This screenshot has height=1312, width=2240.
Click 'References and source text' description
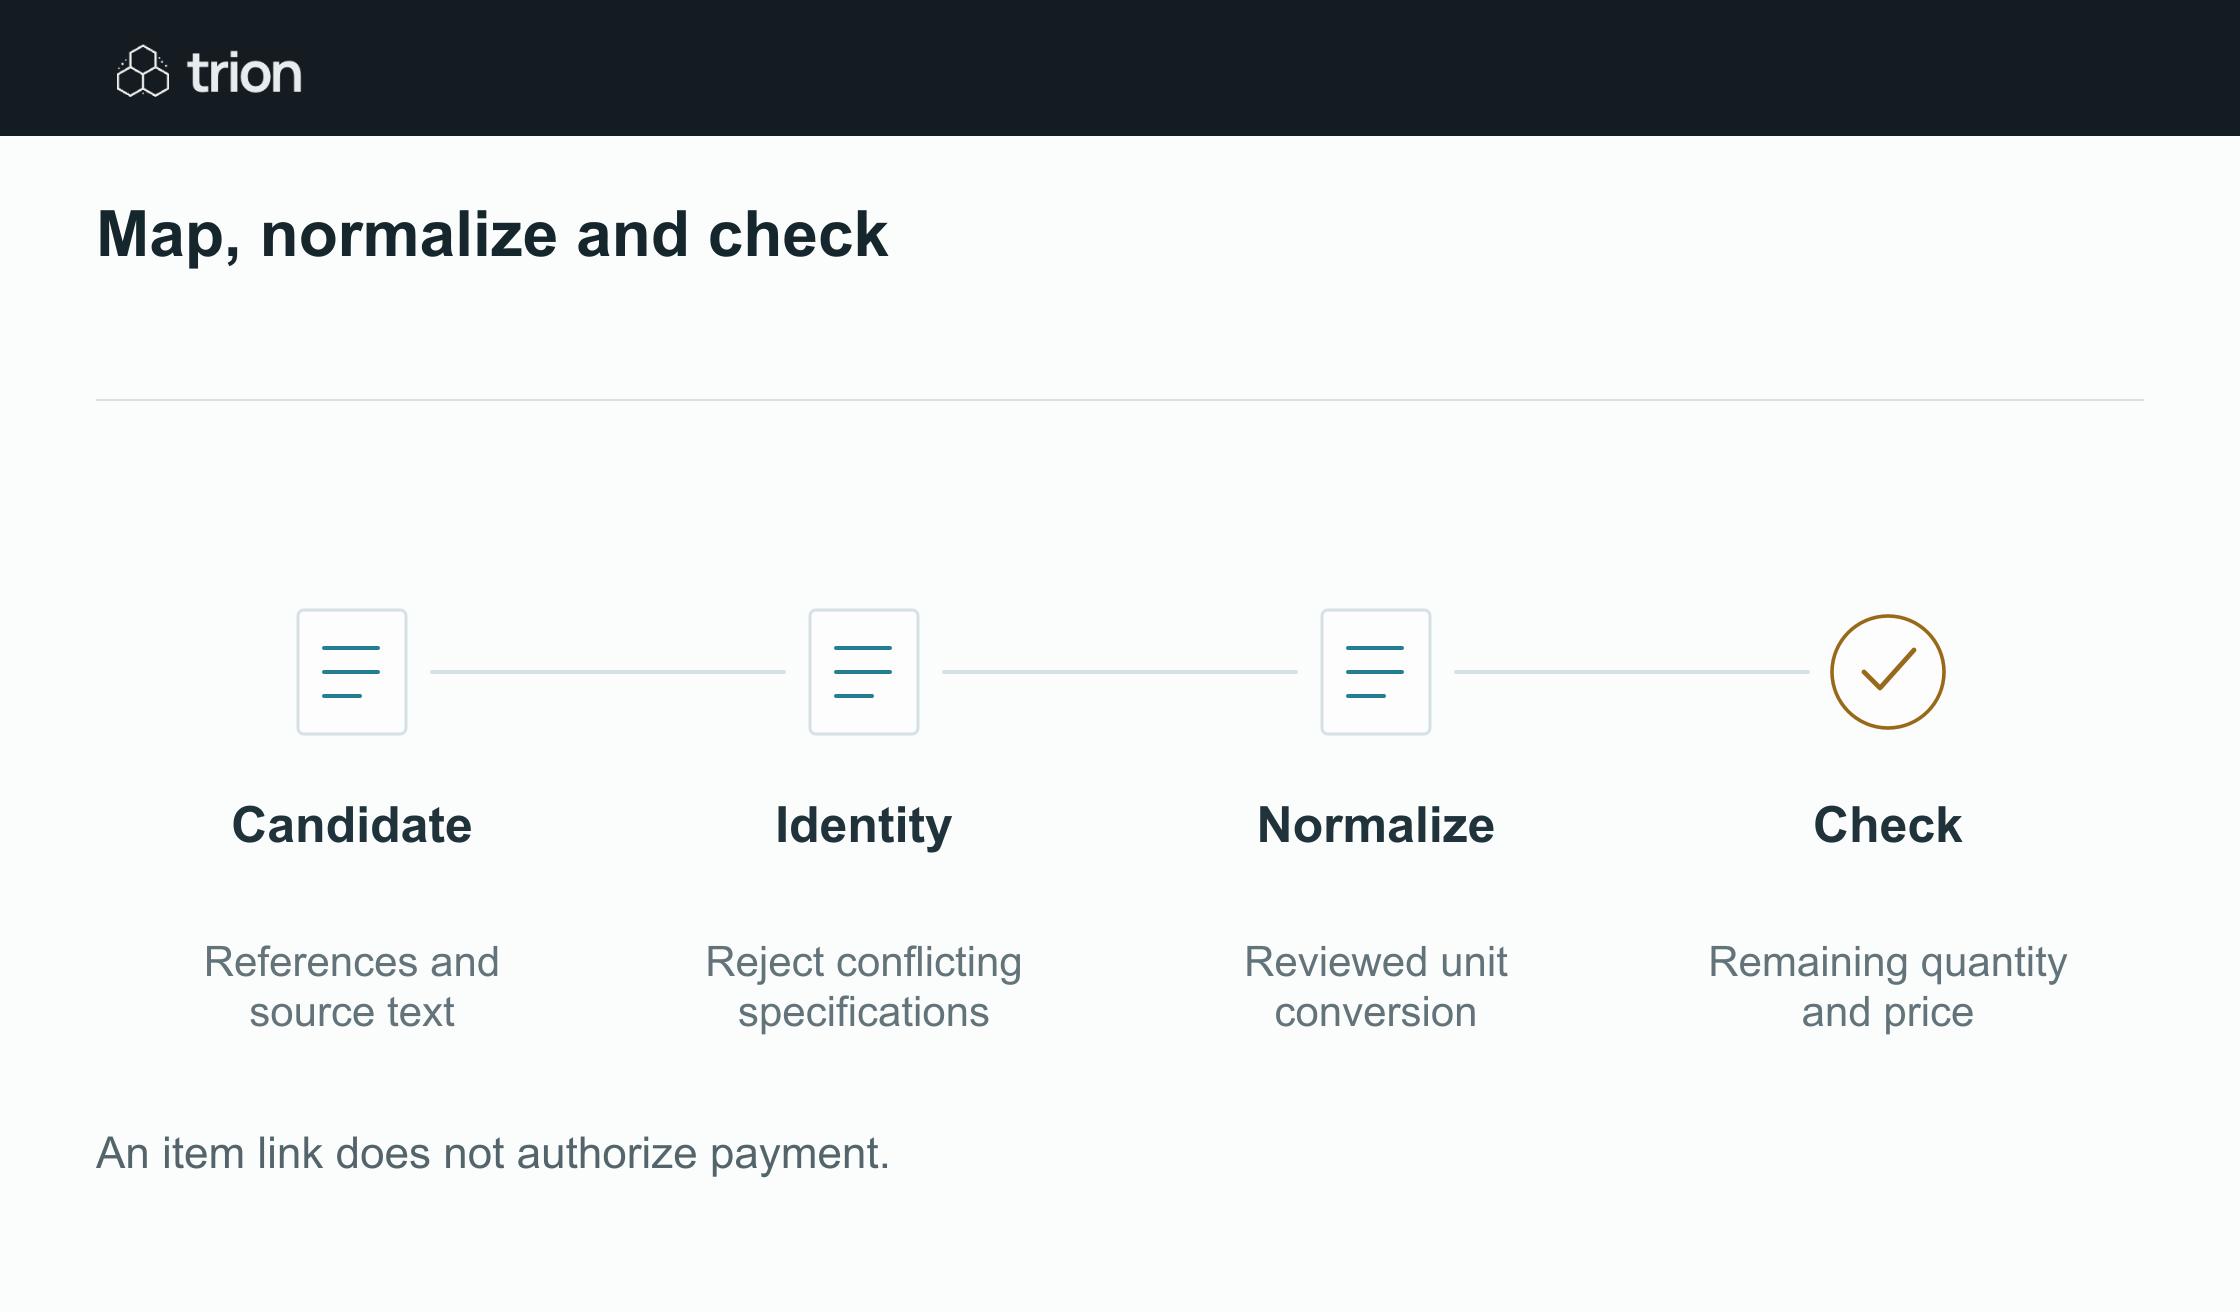tap(352, 987)
